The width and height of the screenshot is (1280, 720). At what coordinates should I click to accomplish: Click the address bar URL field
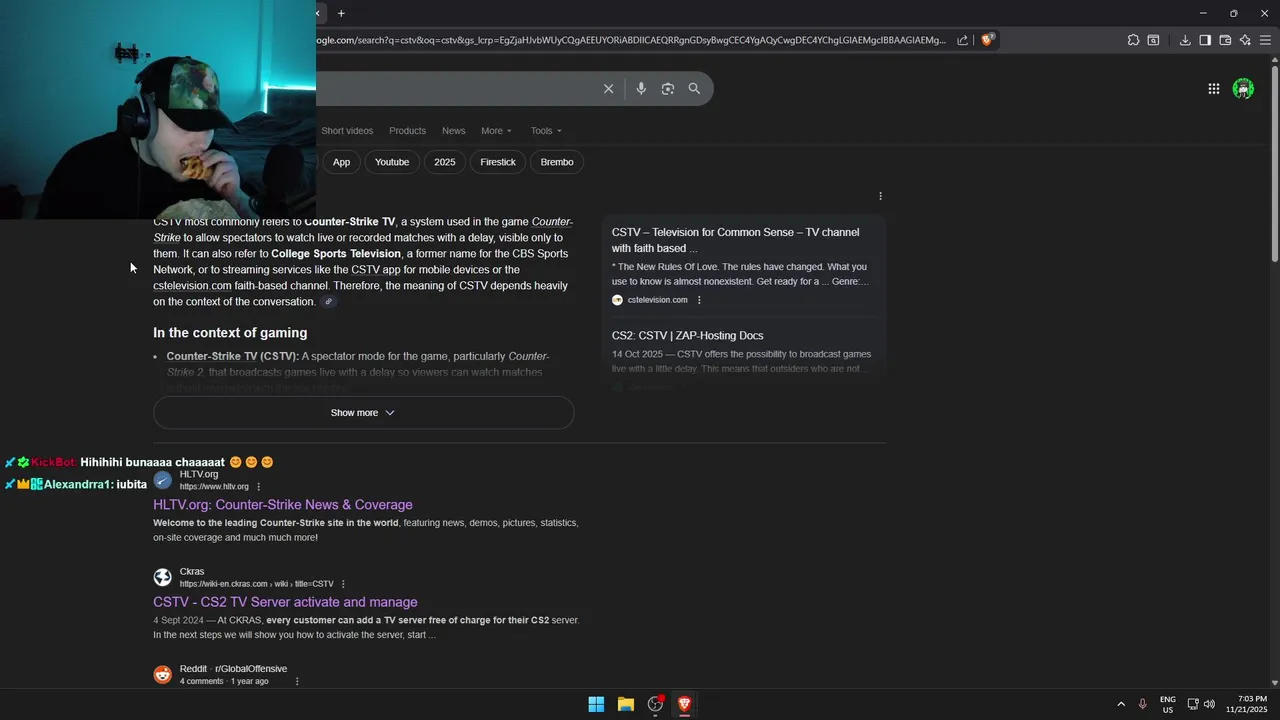click(630, 40)
